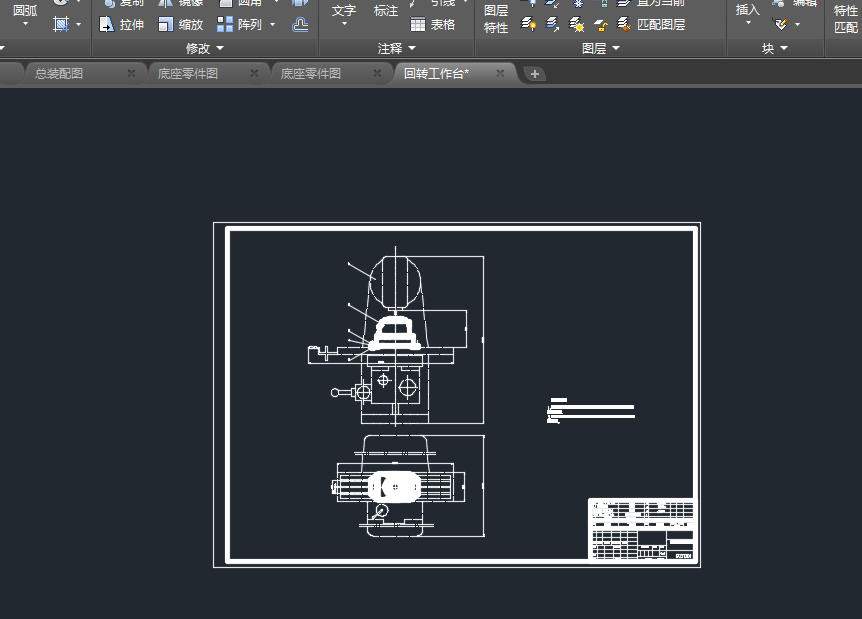Click the 阵列 (Array) tool icon
The image size is (862, 619).
tap(227, 25)
